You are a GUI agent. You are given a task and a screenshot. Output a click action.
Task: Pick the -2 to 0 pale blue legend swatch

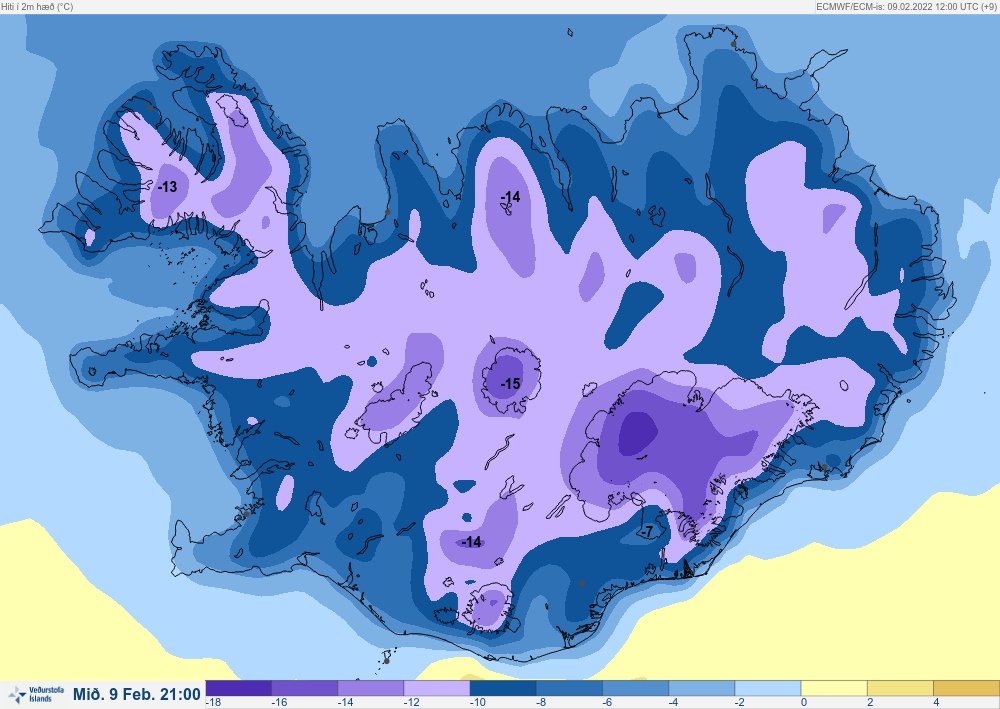click(768, 688)
